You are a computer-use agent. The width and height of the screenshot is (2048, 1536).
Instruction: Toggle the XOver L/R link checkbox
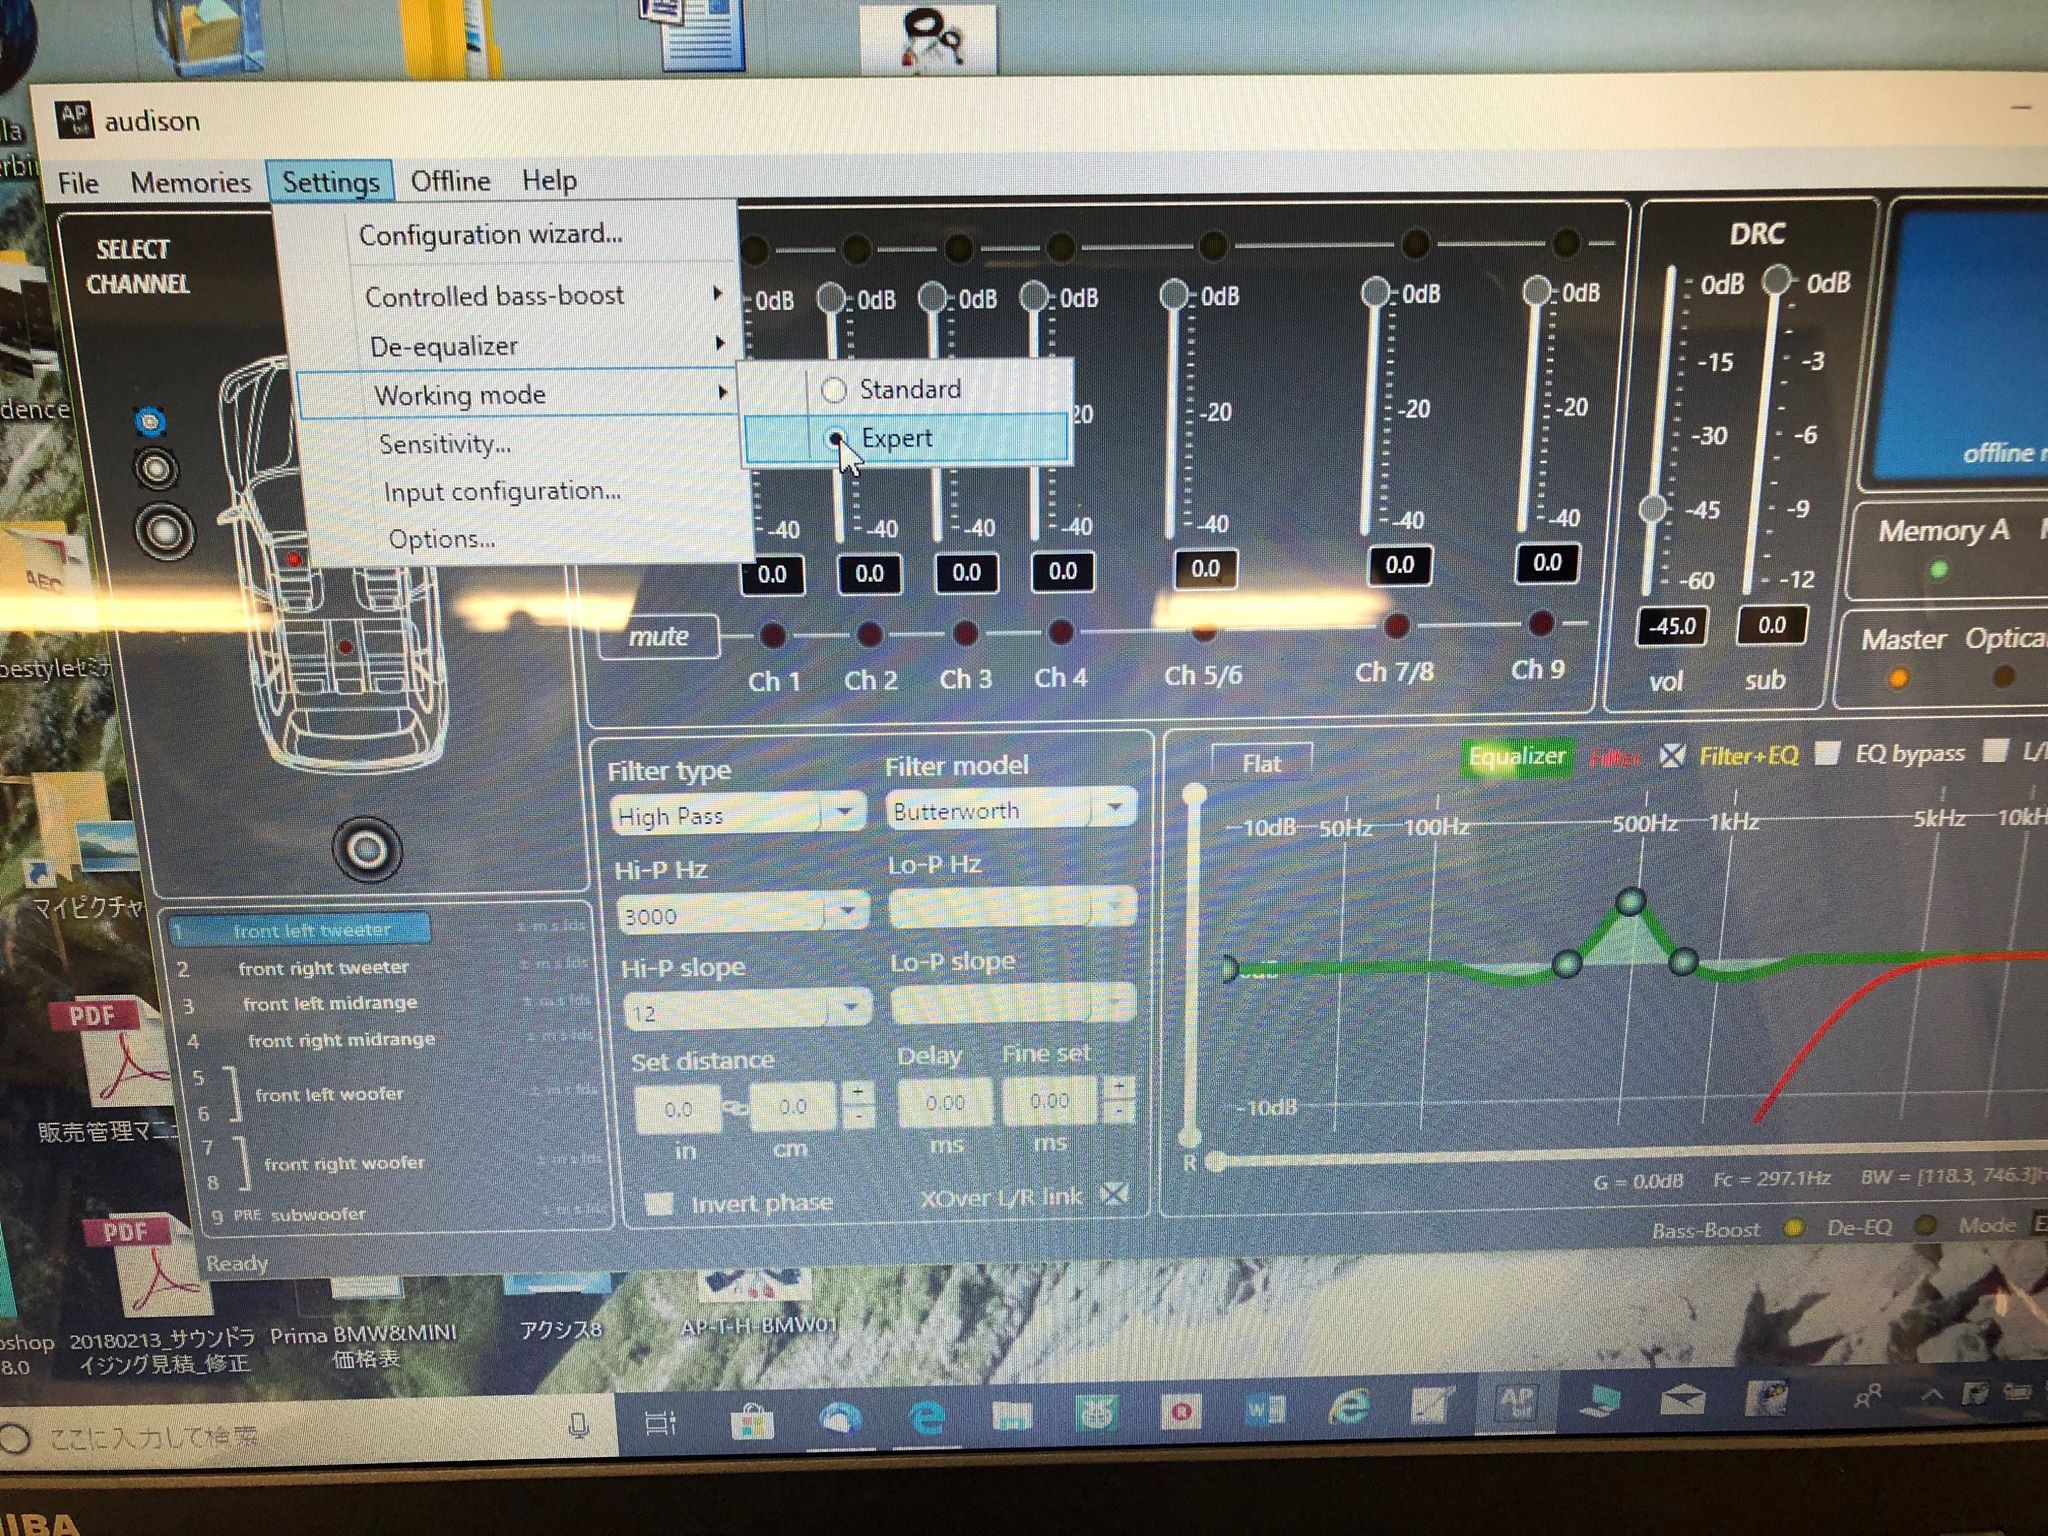pyautogui.click(x=1113, y=1194)
